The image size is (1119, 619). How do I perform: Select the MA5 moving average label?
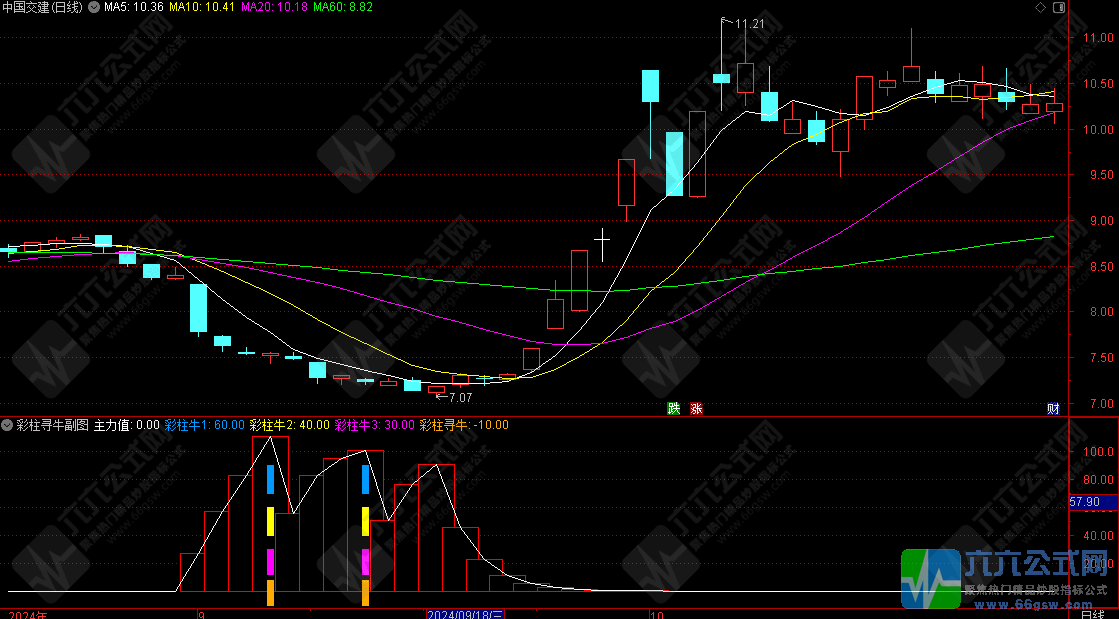(x=135, y=8)
